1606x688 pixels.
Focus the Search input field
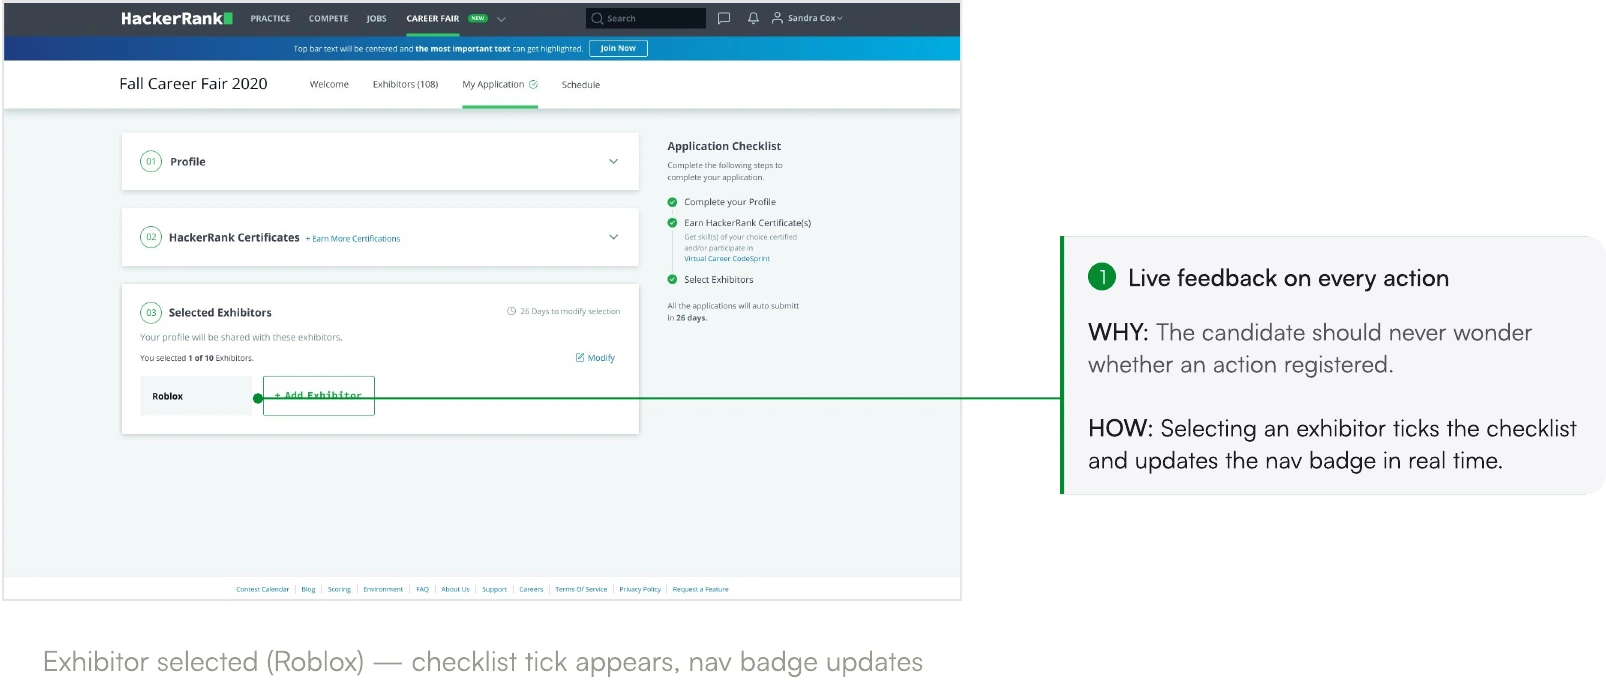click(646, 18)
